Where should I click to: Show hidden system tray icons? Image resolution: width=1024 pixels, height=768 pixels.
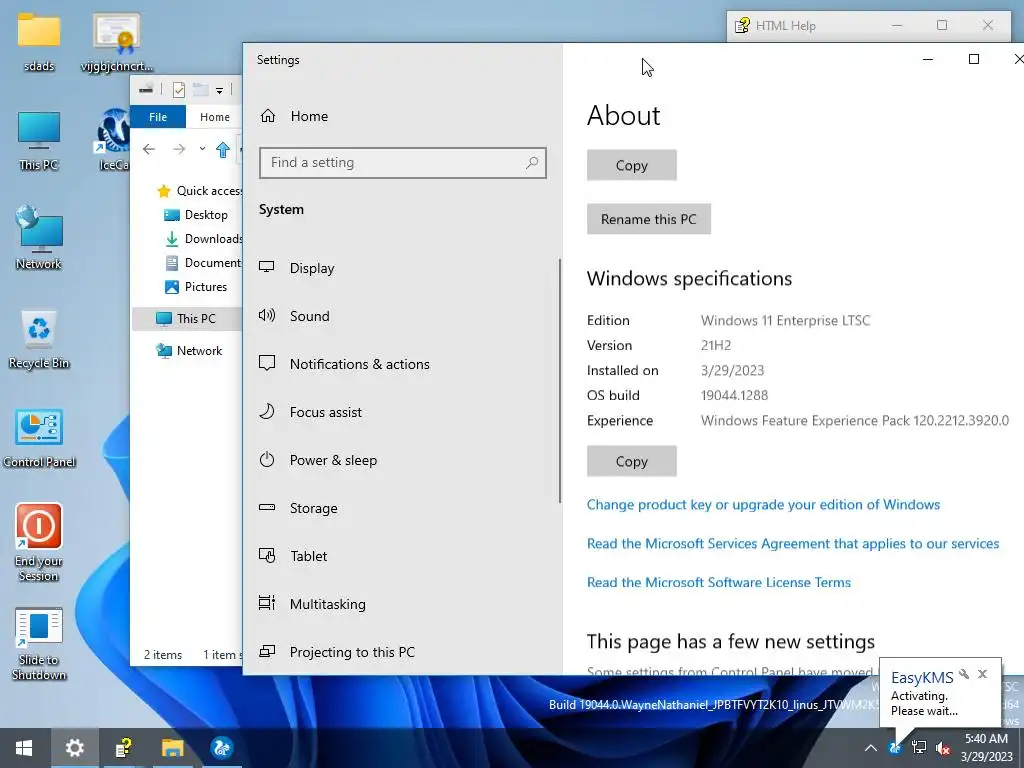coord(871,748)
